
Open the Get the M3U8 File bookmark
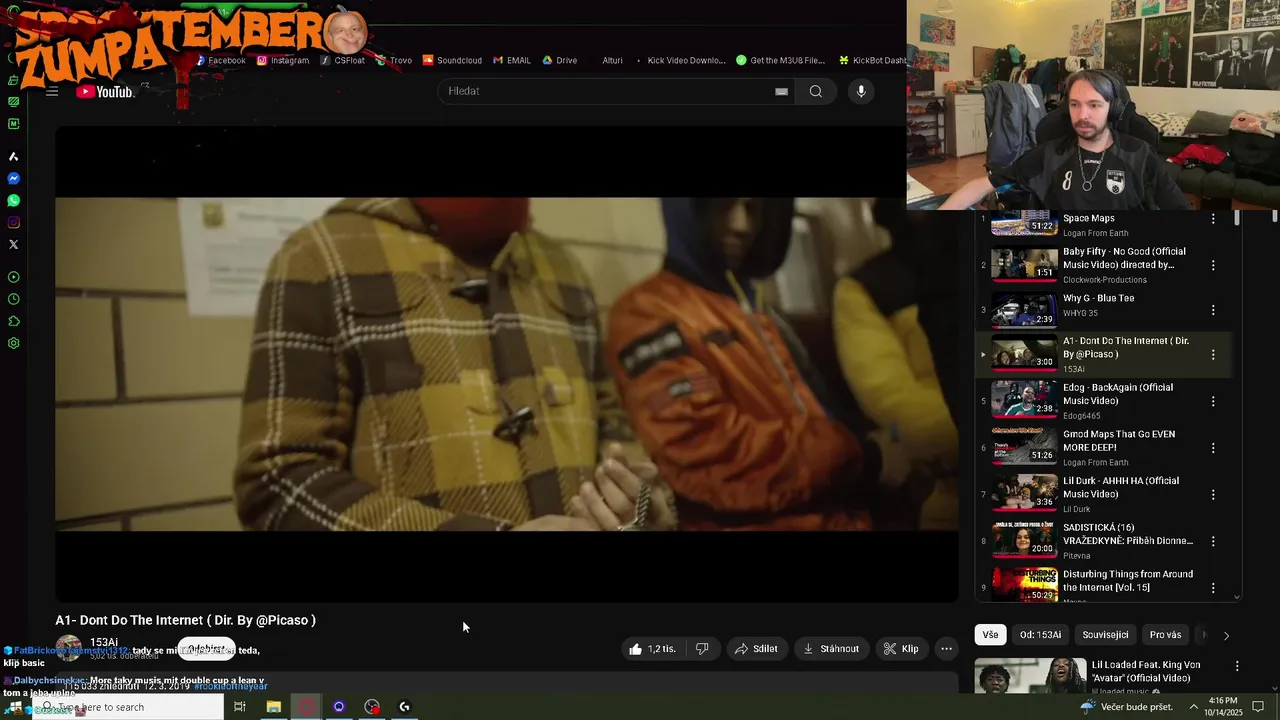coord(781,60)
